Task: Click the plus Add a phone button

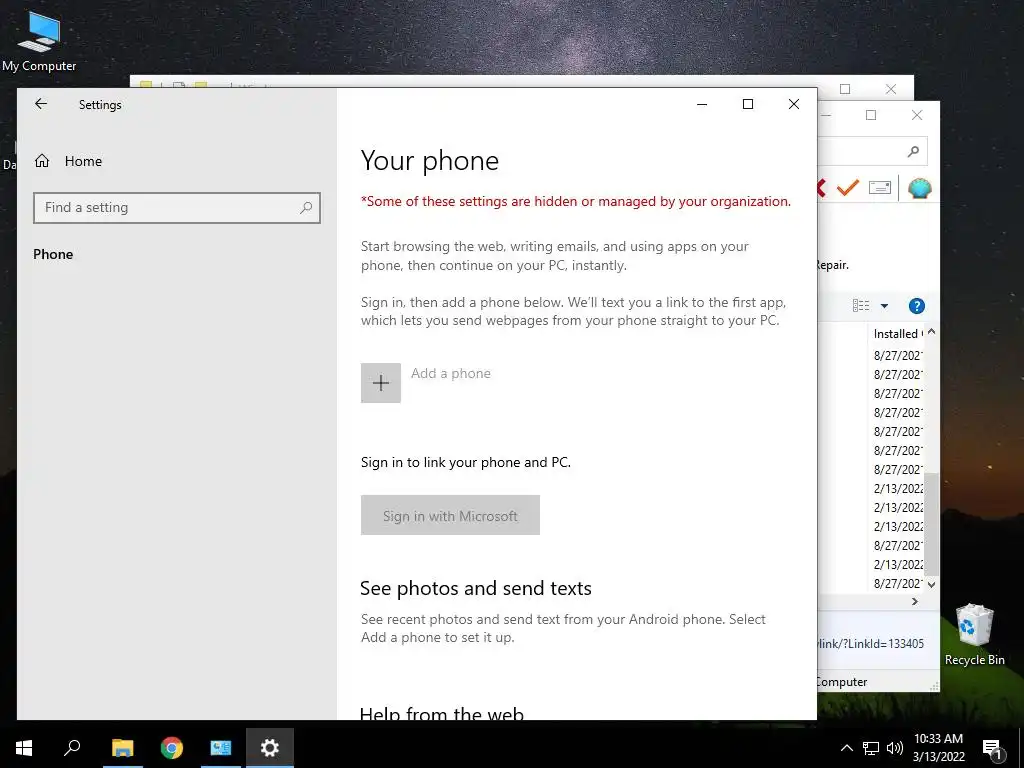Action: [381, 383]
